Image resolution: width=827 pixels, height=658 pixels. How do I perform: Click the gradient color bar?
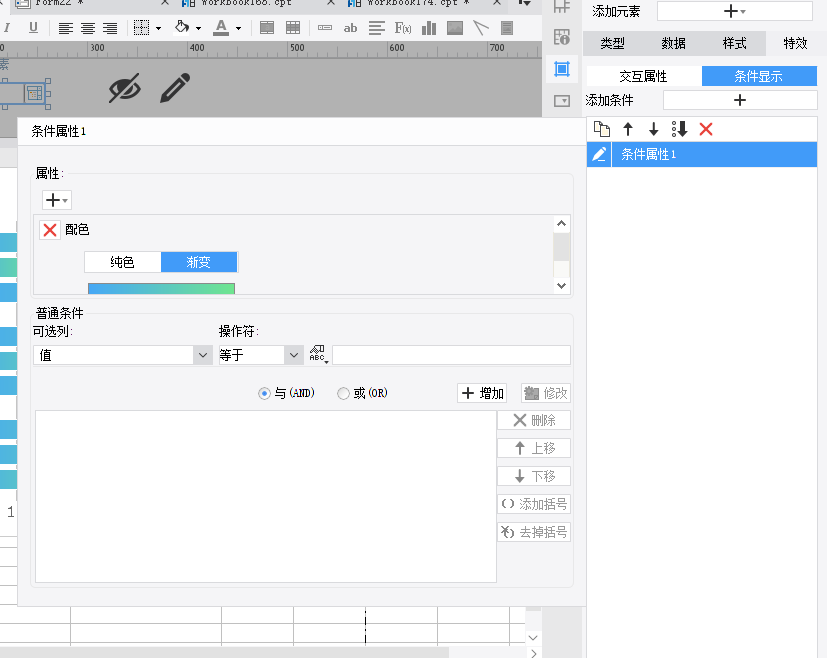161,288
